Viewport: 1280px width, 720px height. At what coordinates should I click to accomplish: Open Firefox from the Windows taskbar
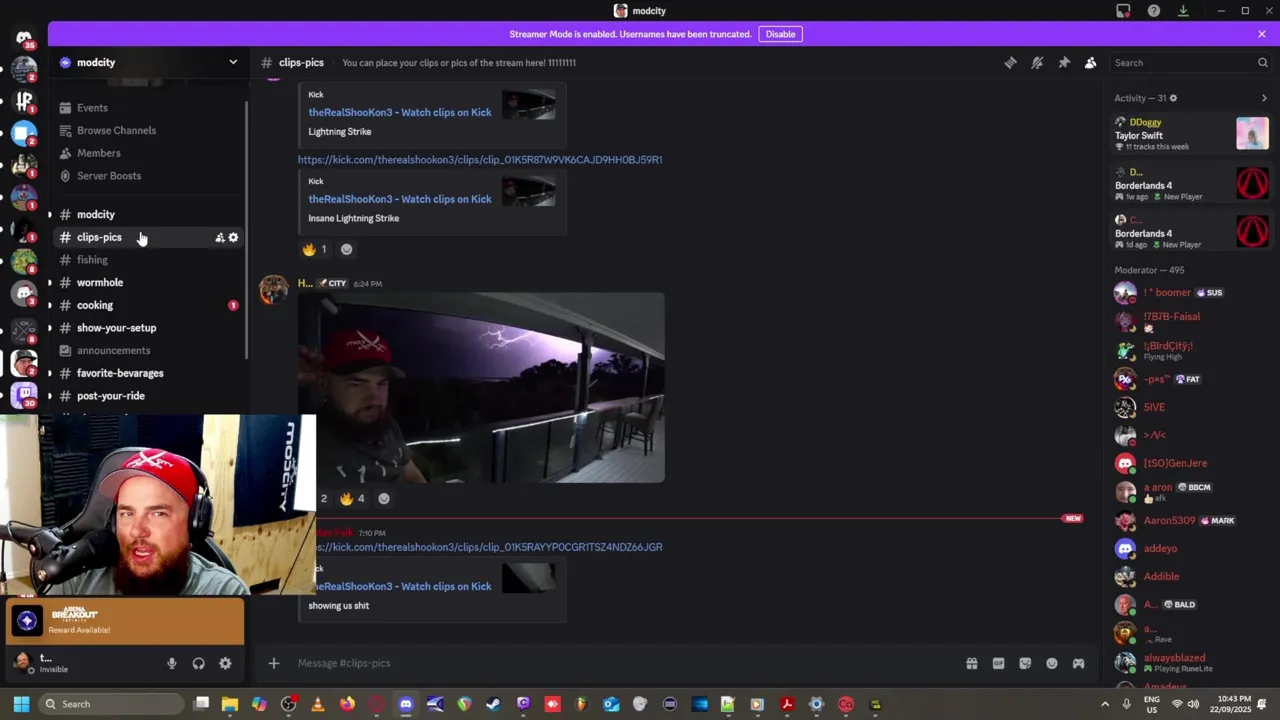[347, 704]
